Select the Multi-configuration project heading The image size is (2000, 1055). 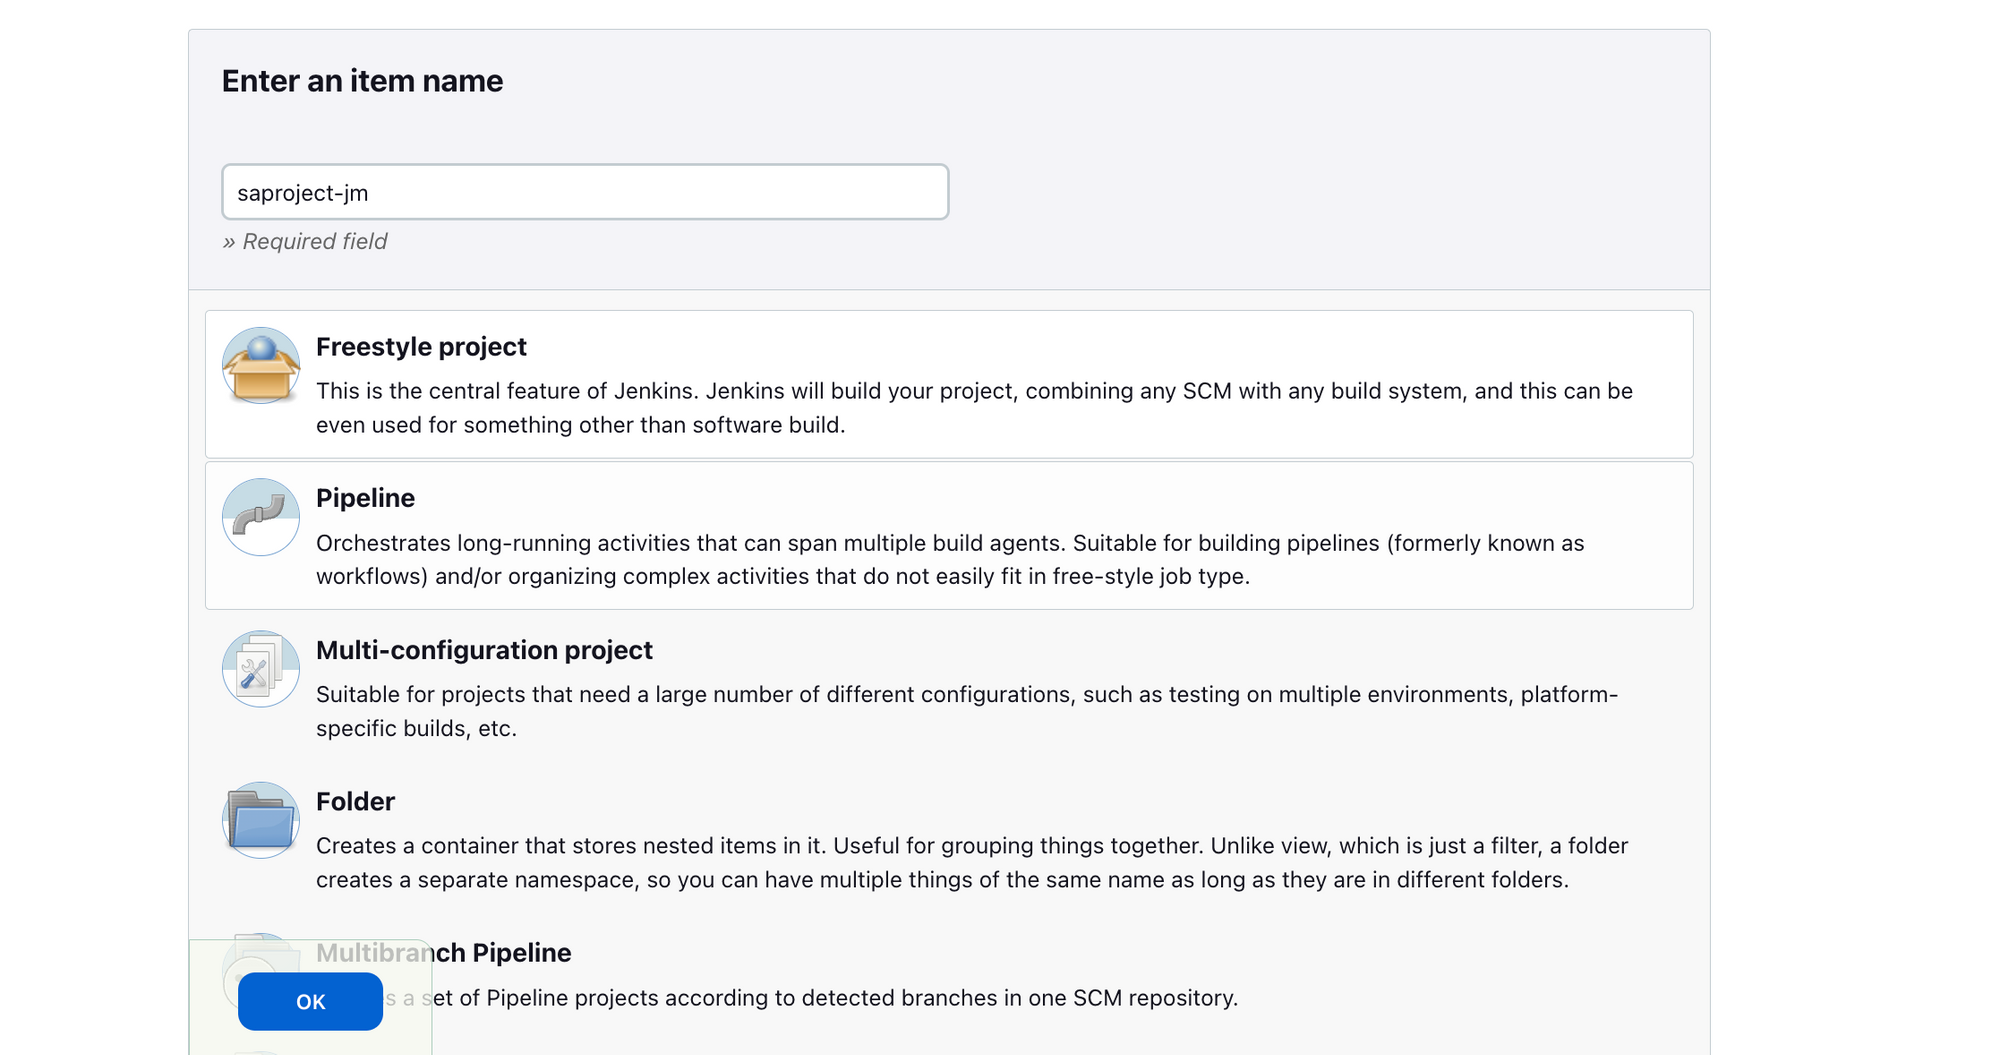click(484, 650)
